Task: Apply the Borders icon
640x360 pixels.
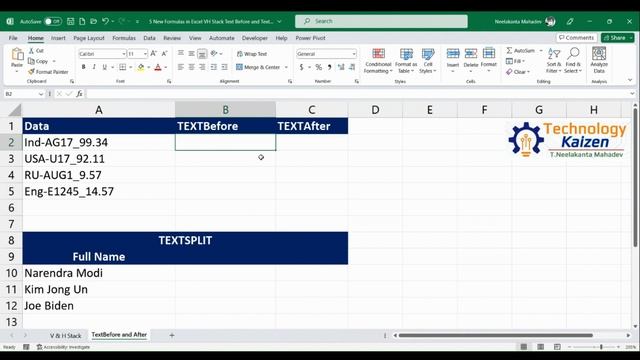Action: [x=122, y=67]
